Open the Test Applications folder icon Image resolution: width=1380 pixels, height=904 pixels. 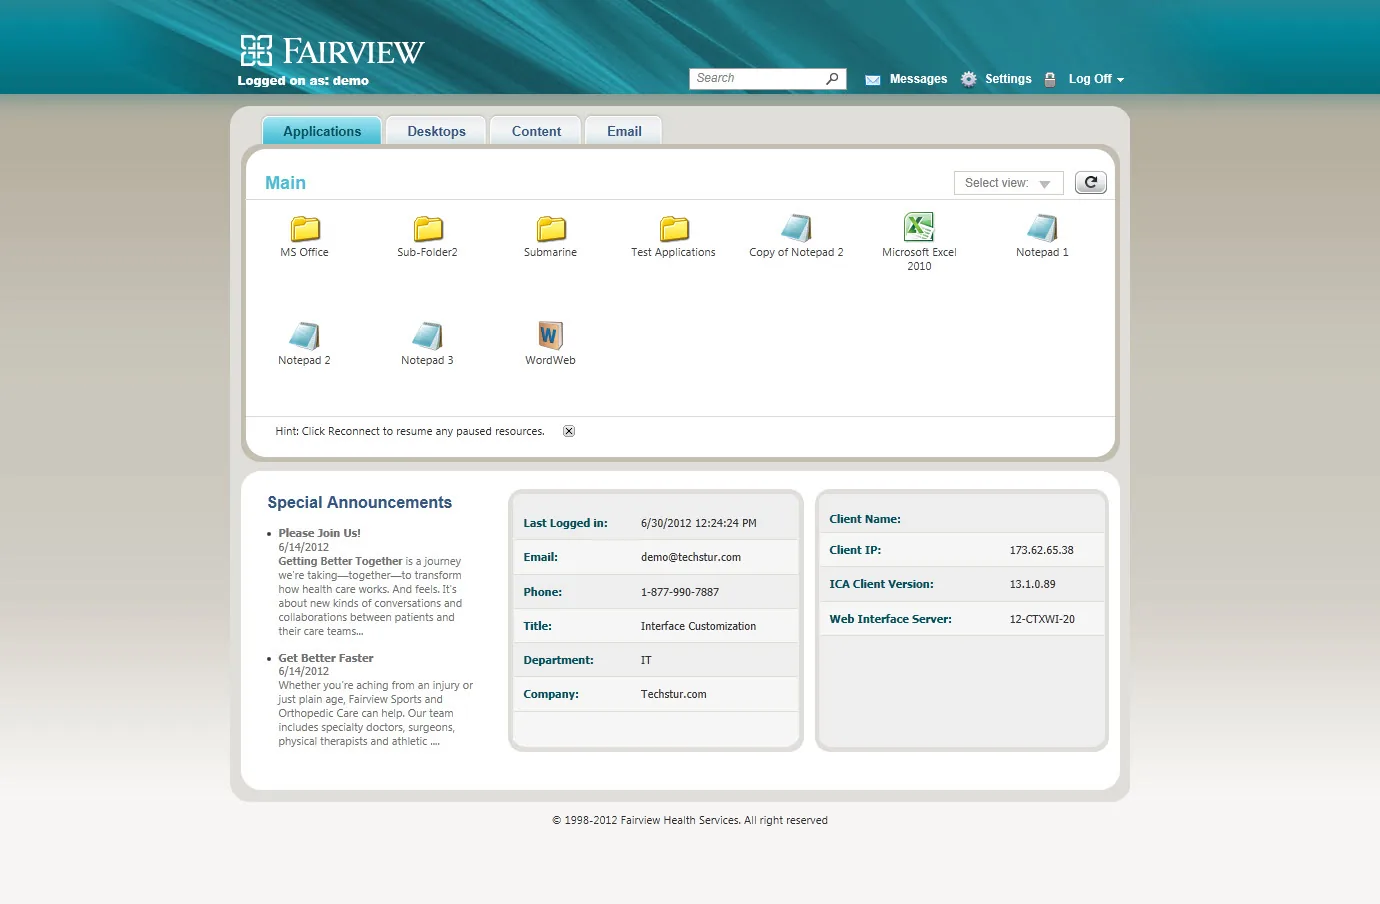674,229
